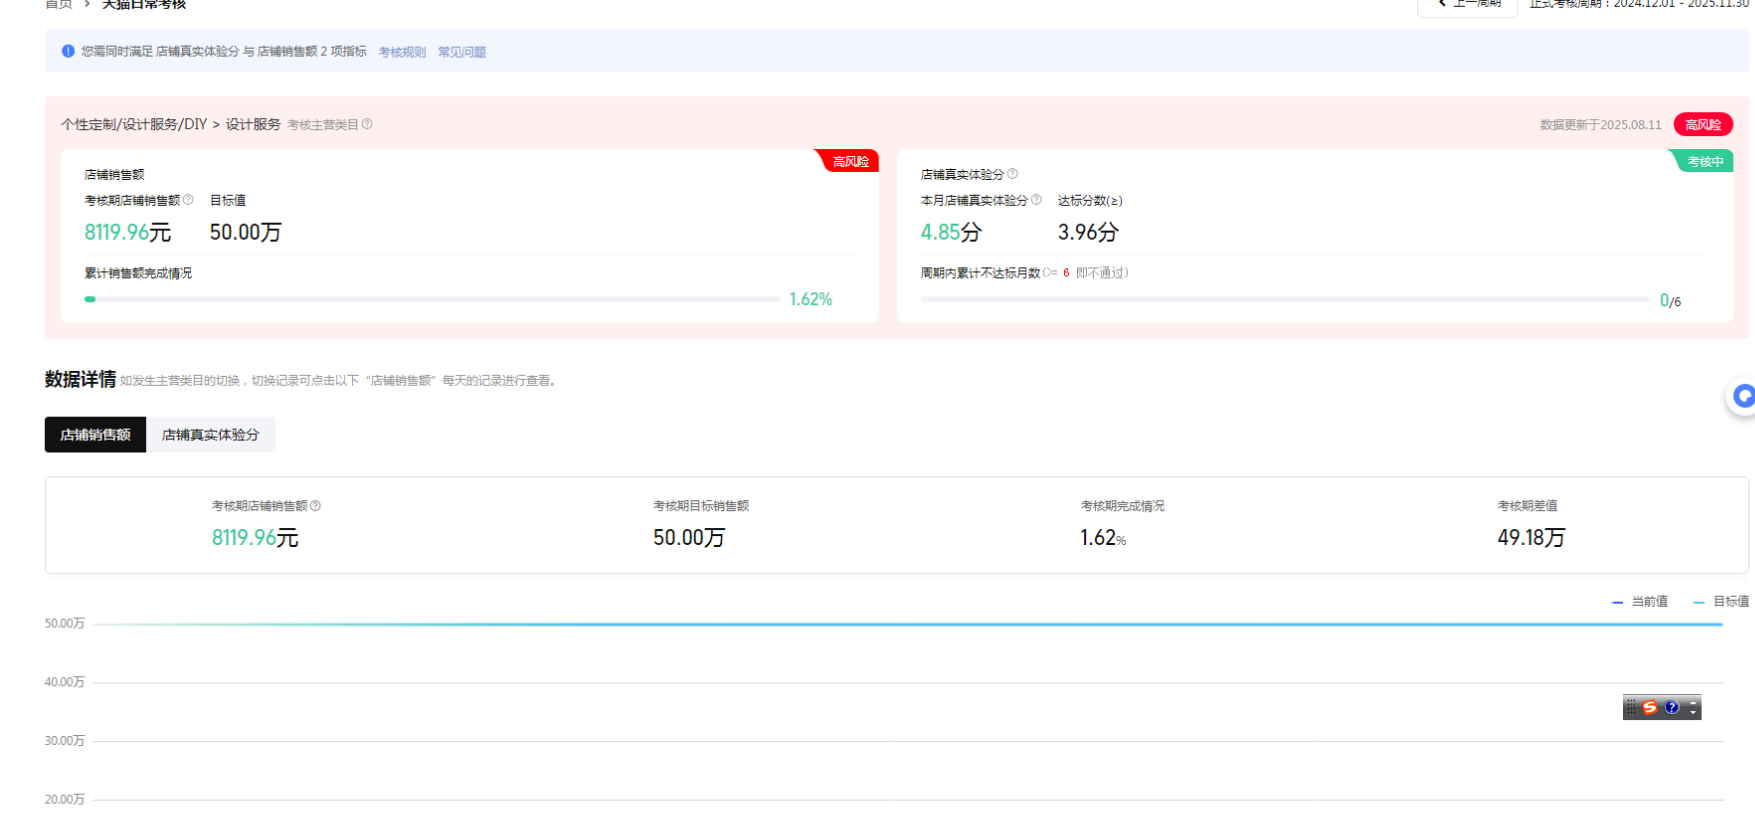Click the 累计销售额完成情况 progress bar

(432, 299)
